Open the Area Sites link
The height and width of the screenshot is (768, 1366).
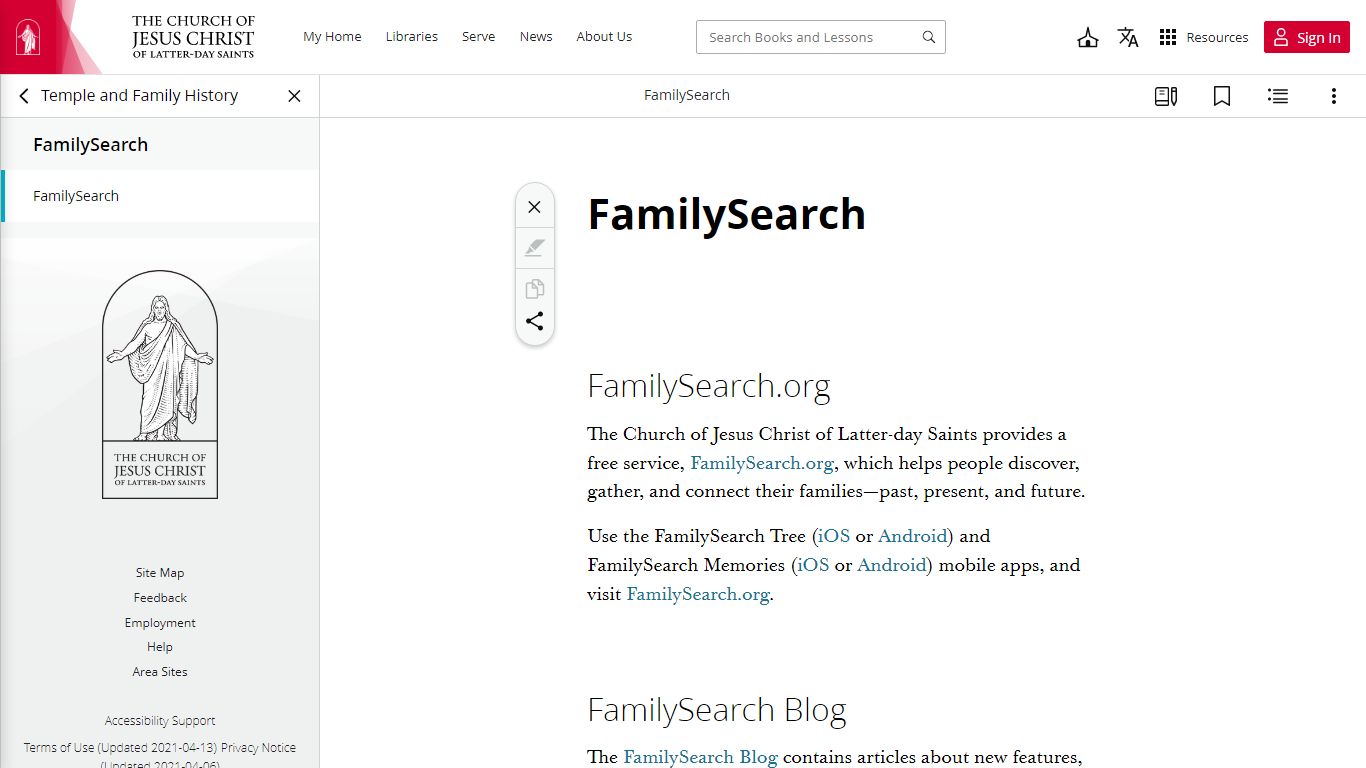[x=160, y=672]
